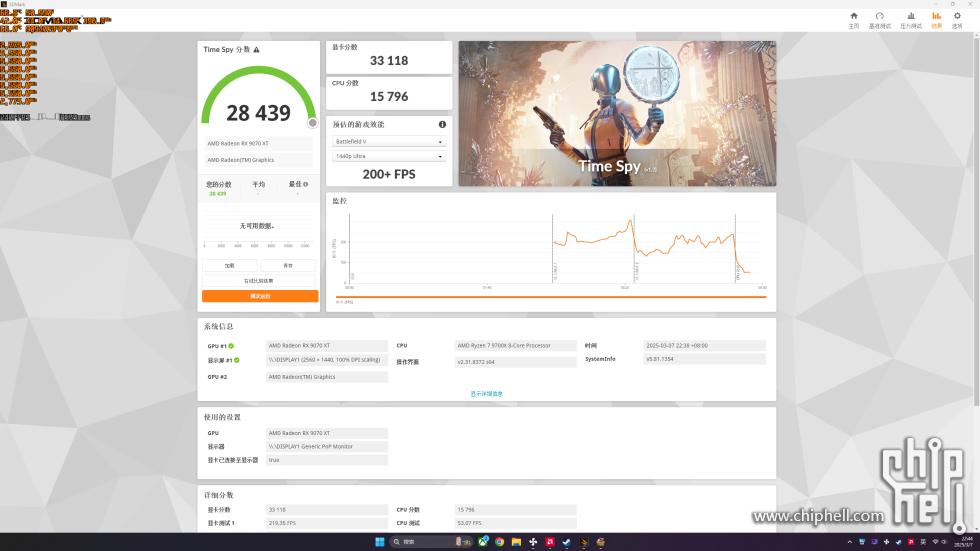Open Xbox app from taskbar
980x551 pixels.
click(x=483, y=542)
